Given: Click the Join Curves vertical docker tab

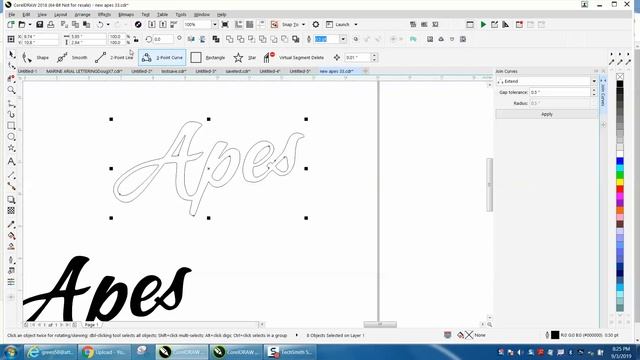Looking at the screenshot, I should tap(603, 95).
